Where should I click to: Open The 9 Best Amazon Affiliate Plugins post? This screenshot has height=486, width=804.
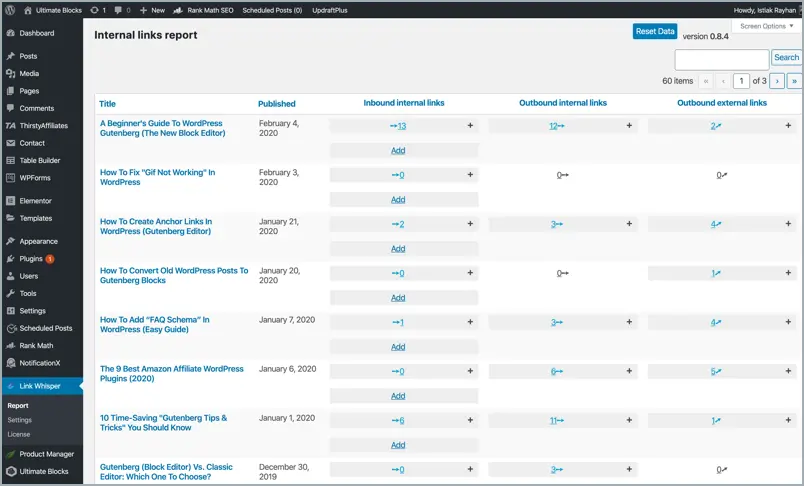pos(172,374)
